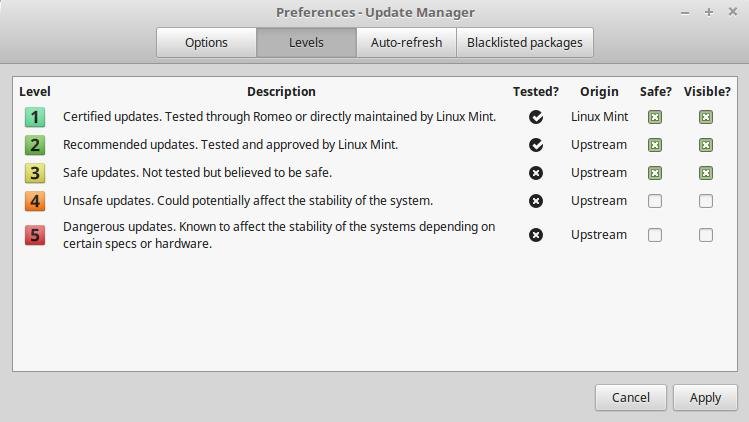Click the orange level 4 icon
The image size is (749, 422).
pyautogui.click(x=35, y=201)
